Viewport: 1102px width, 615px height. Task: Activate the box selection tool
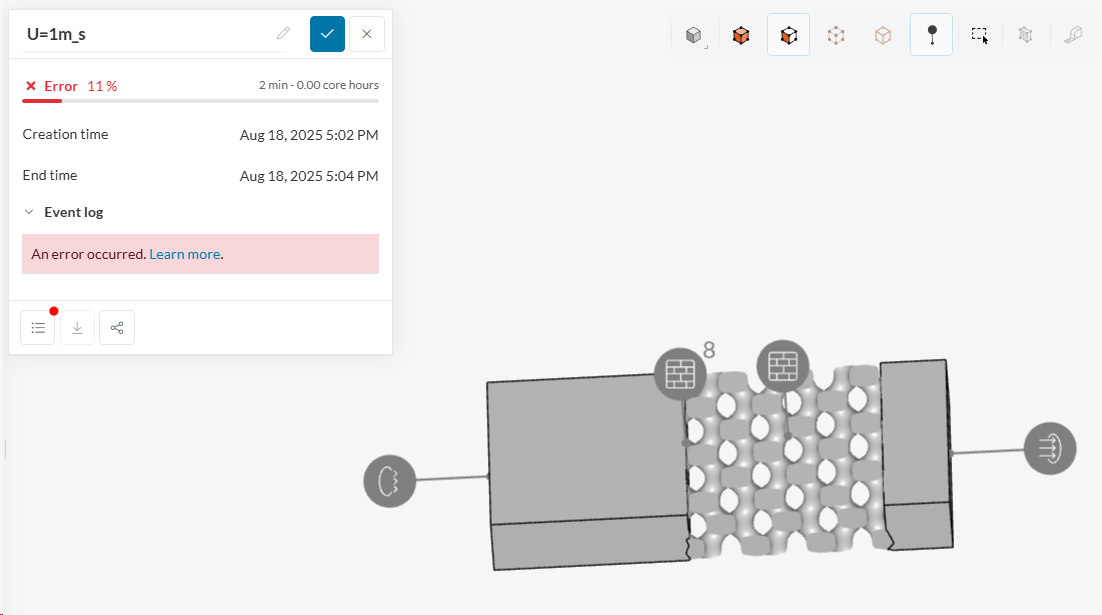coord(979,35)
